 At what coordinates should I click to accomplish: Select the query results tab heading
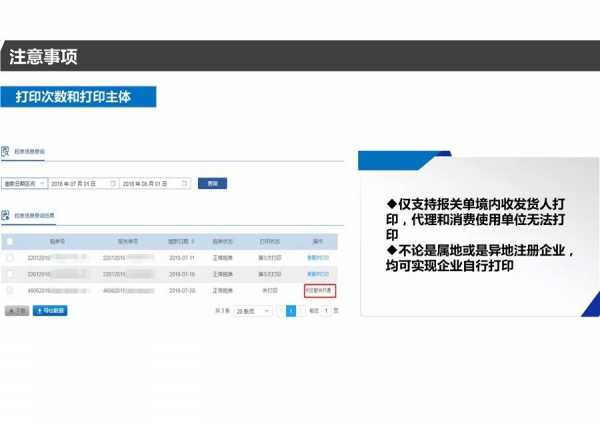click(34, 215)
